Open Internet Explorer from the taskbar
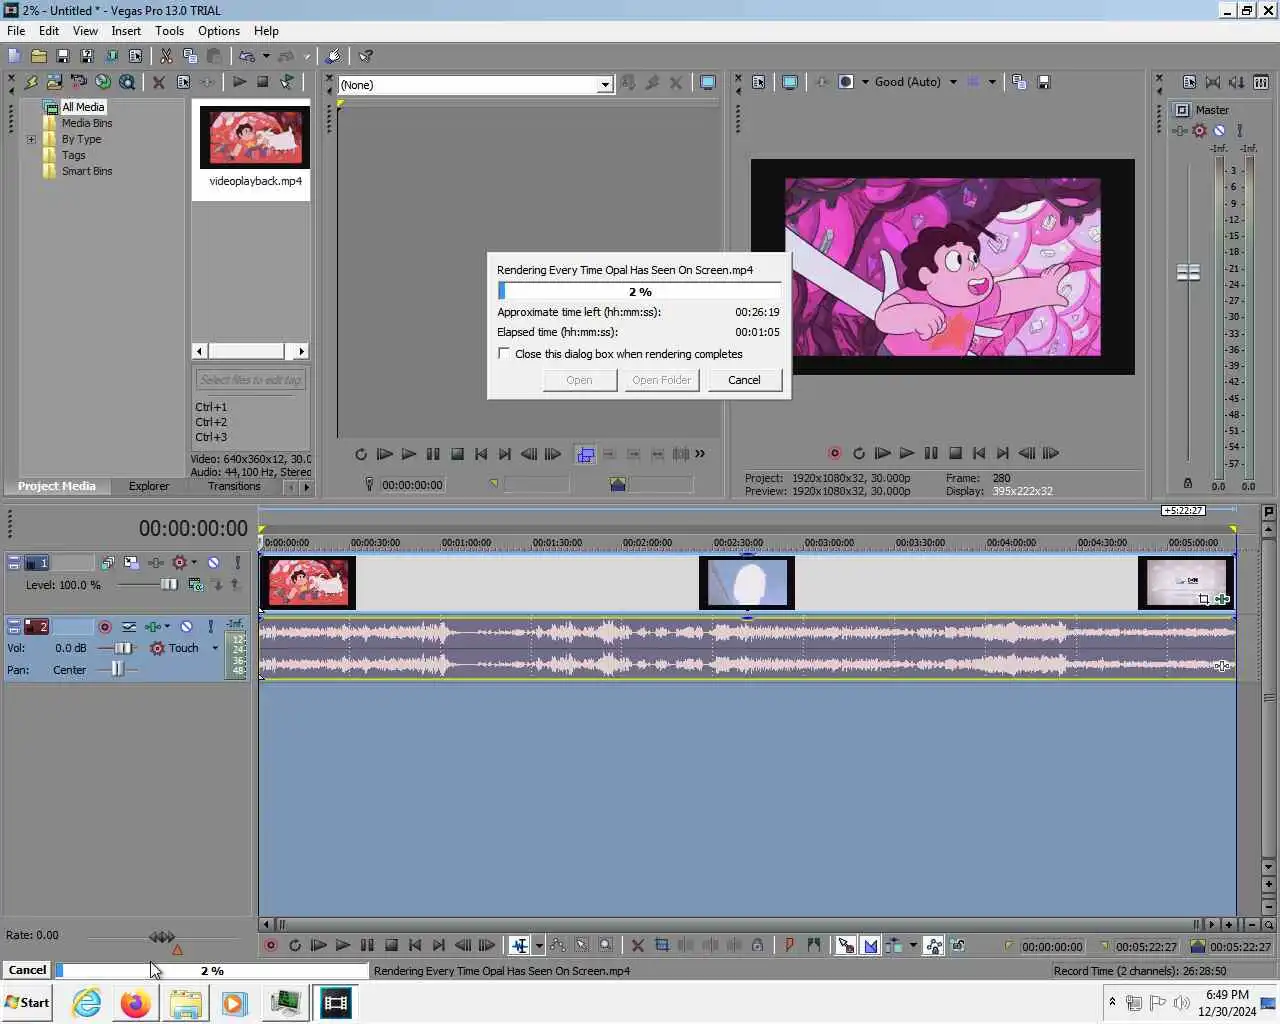 click(x=86, y=1003)
